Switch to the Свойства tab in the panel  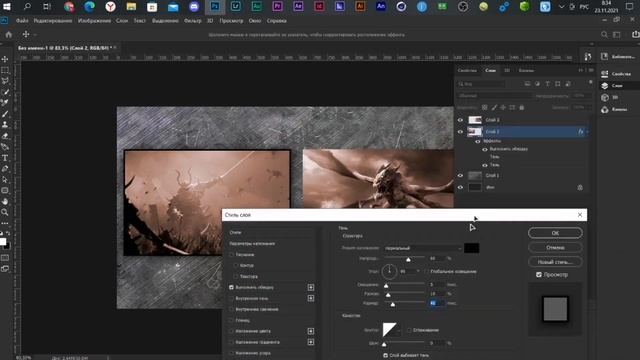point(467,71)
